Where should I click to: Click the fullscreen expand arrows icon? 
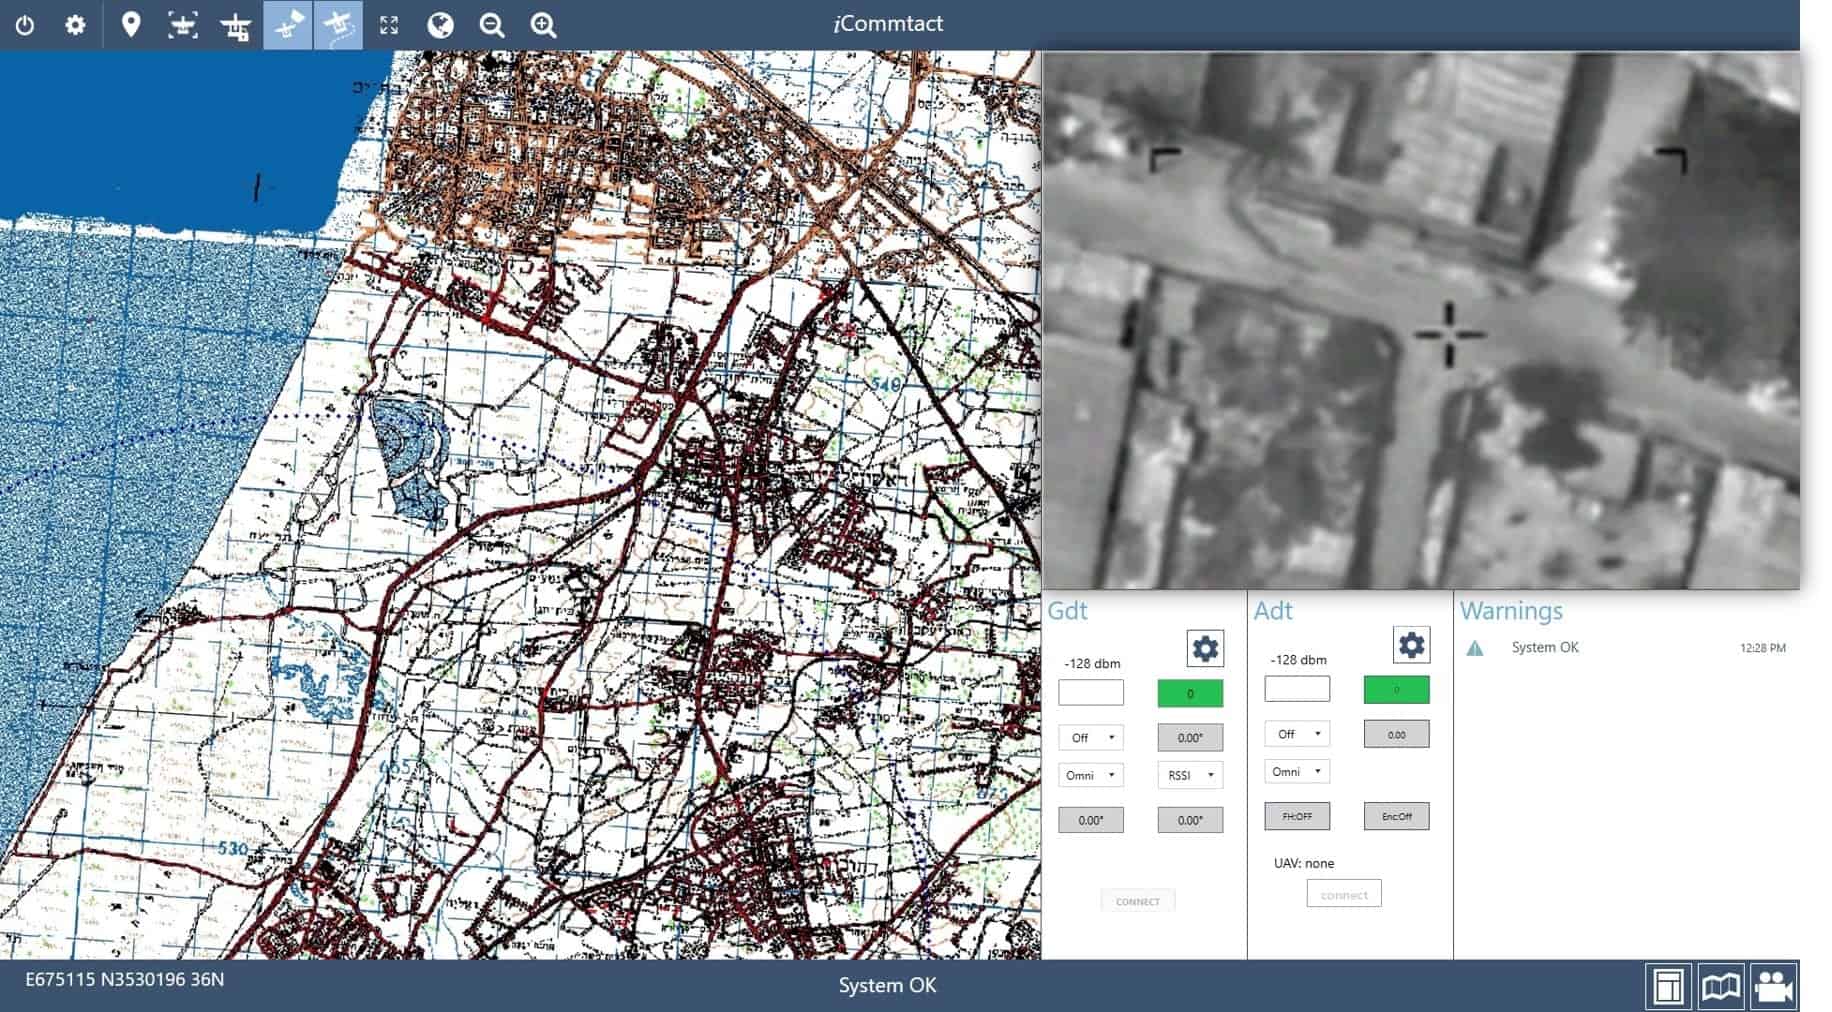click(389, 25)
